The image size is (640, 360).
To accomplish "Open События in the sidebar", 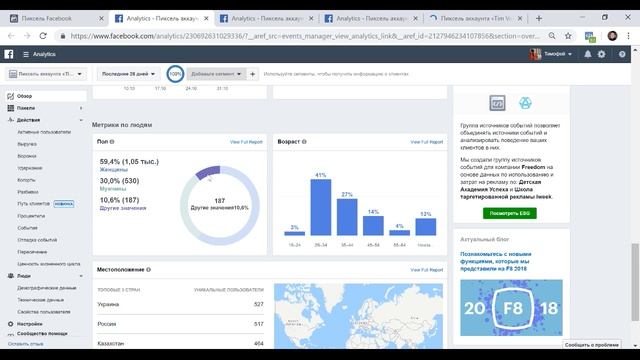I will click(x=27, y=228).
